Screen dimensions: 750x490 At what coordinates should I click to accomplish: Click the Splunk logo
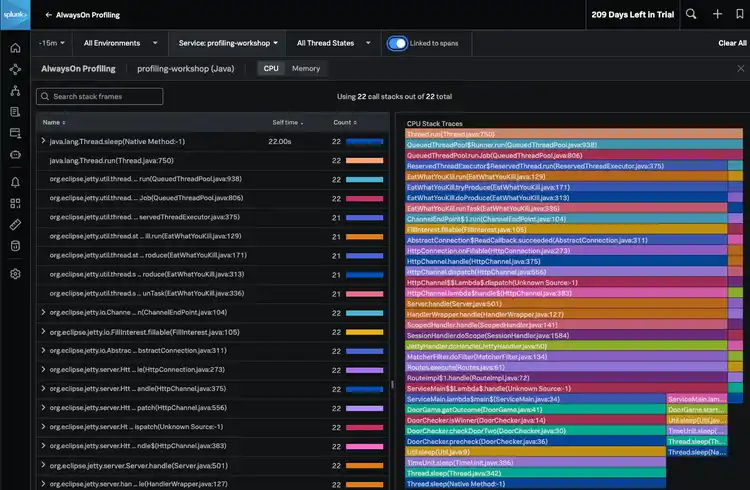pos(15,15)
